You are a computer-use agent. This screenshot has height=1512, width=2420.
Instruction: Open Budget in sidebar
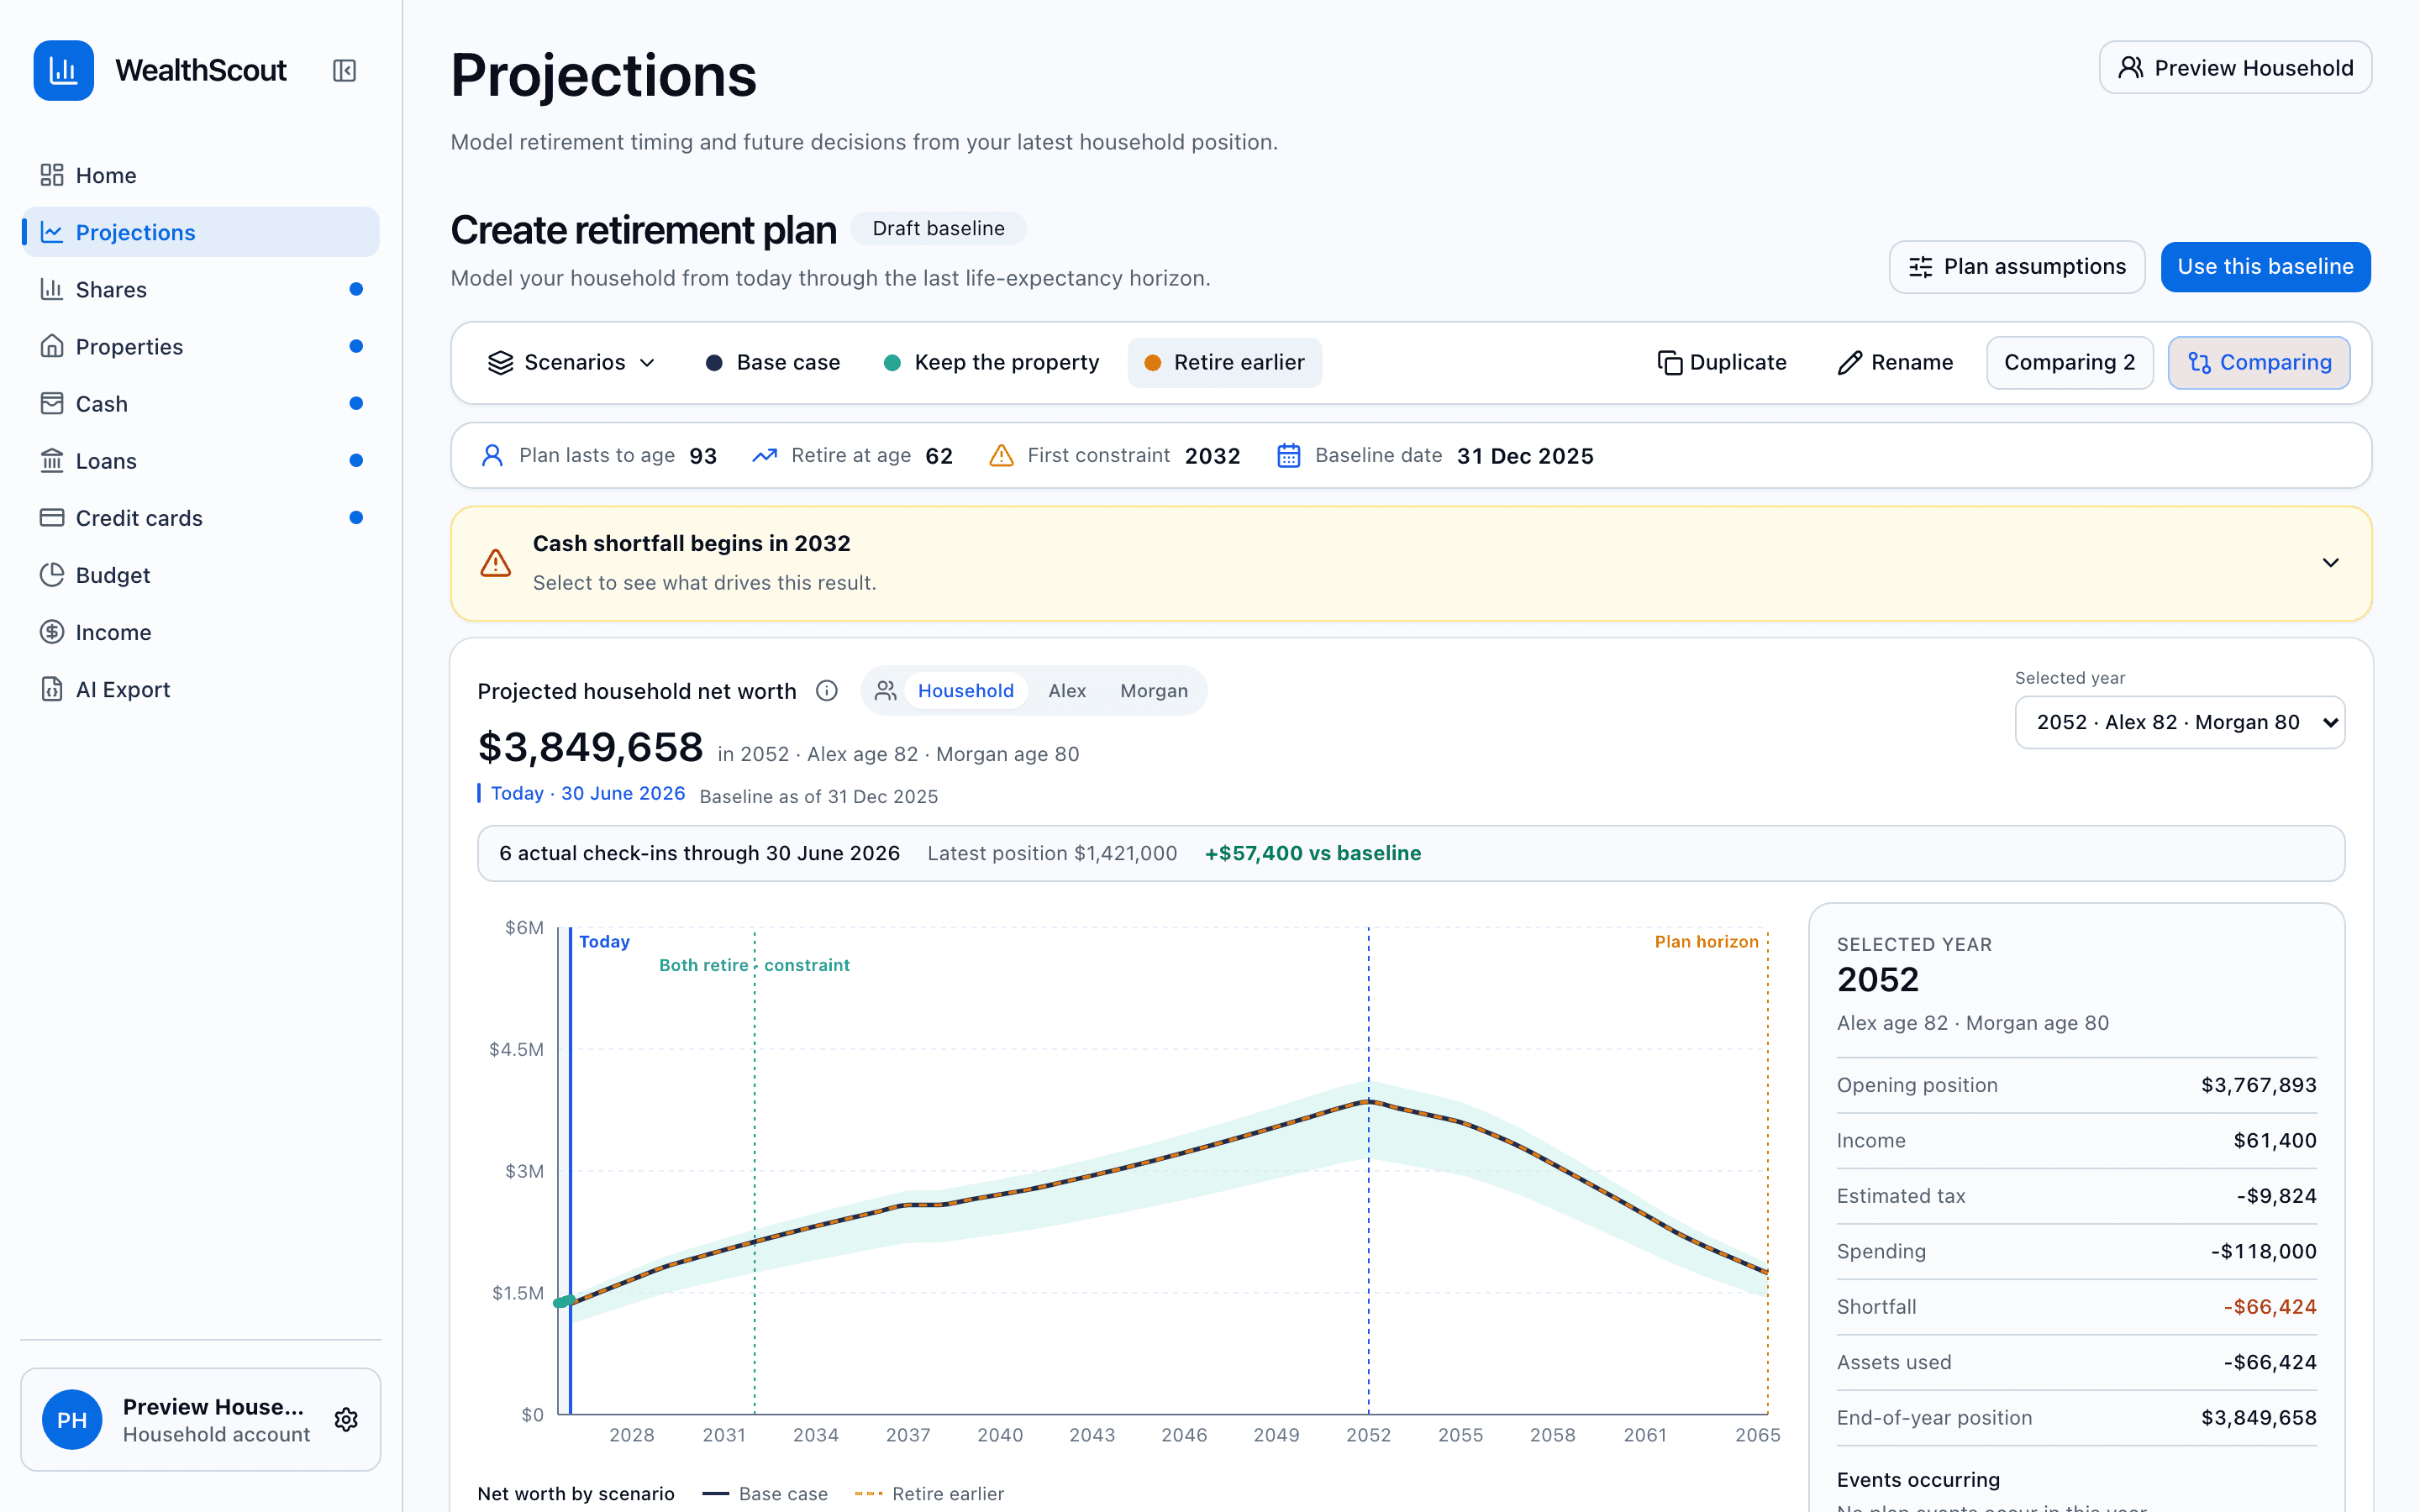tap(200, 575)
